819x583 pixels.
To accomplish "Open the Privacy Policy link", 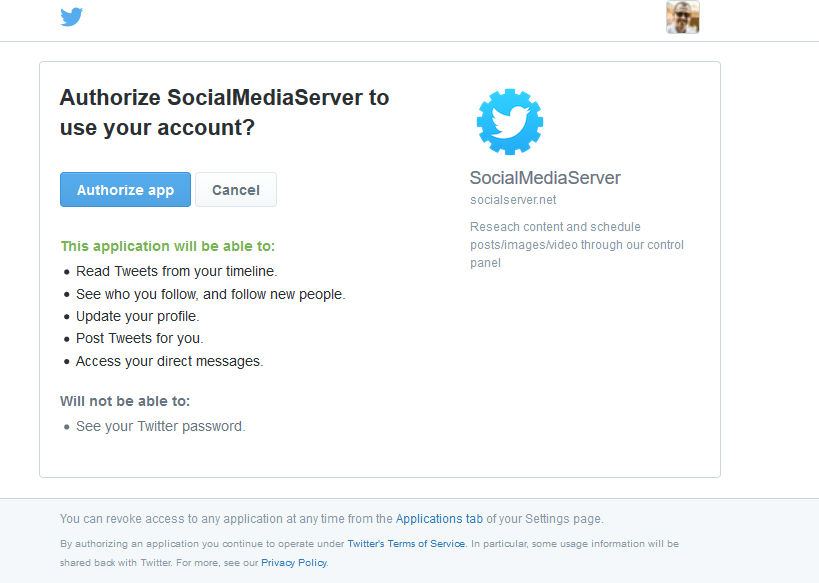I will click(294, 563).
